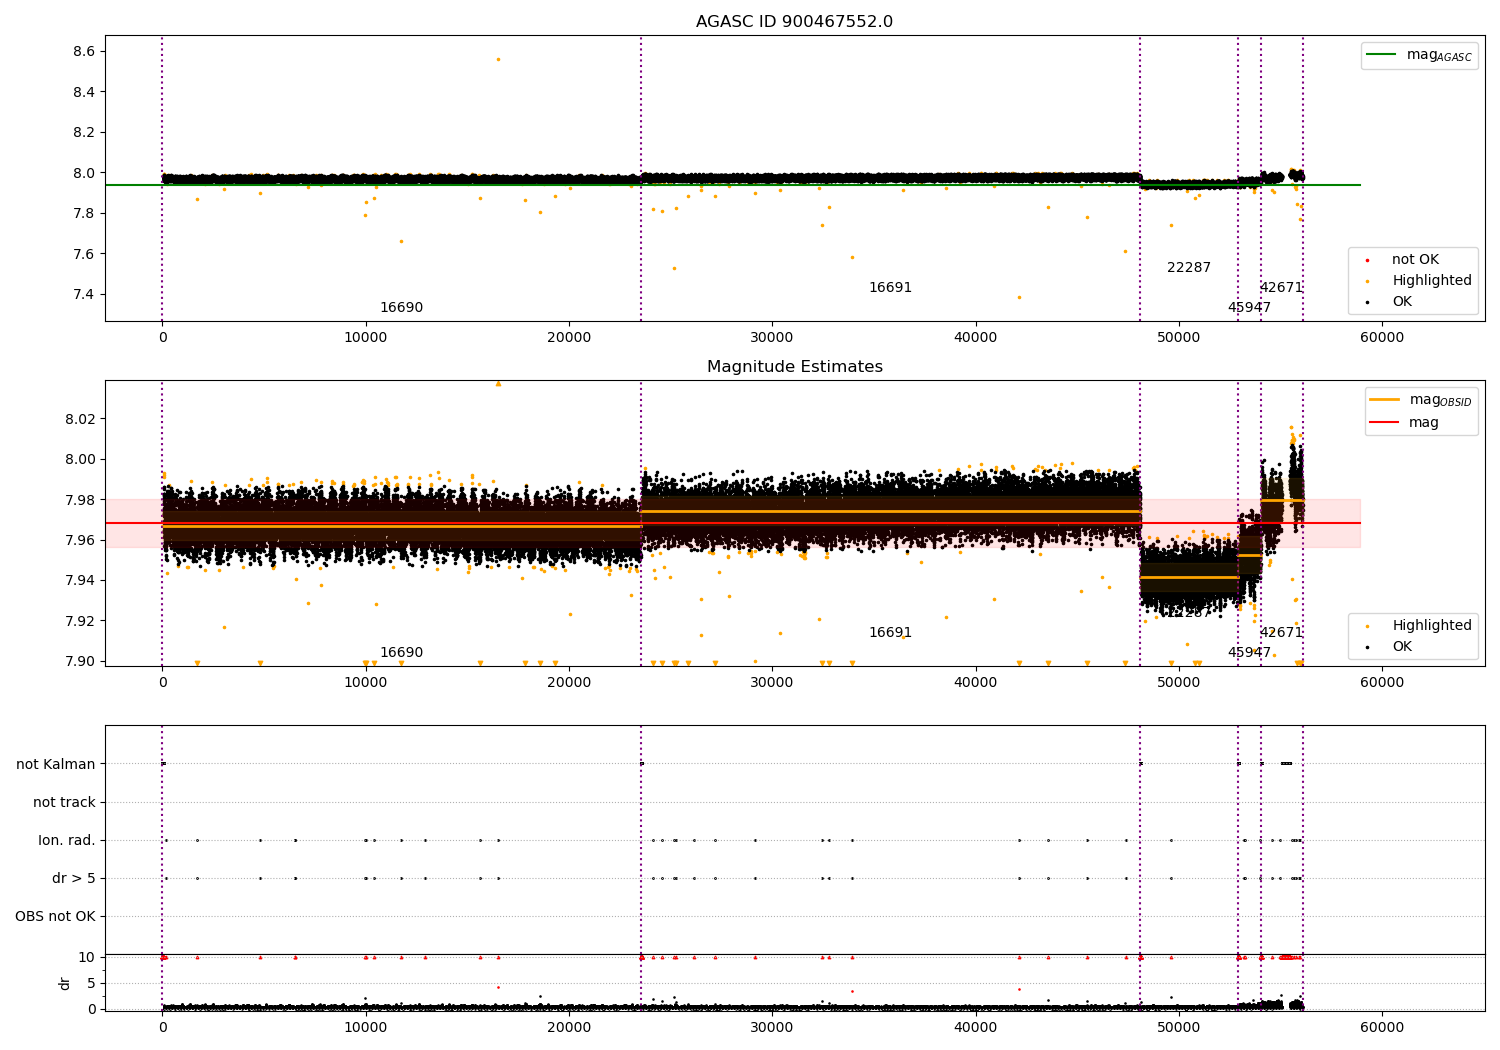The image size is (1500, 1050).
Task: Click obsid label 45947 in Magnitude Estimates plot
Action: pyautogui.click(x=1249, y=653)
